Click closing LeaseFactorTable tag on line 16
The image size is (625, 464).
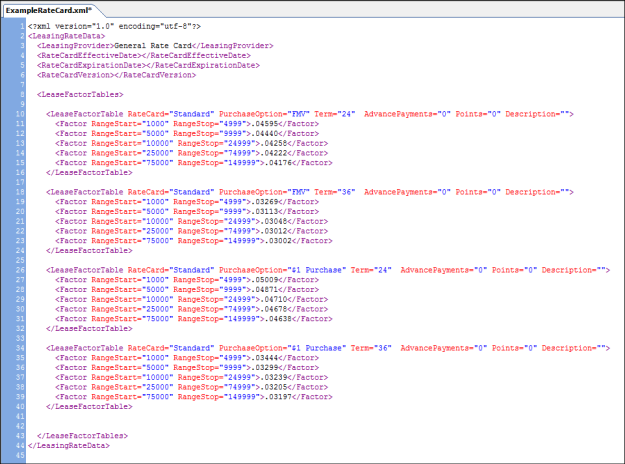[x=89, y=173]
